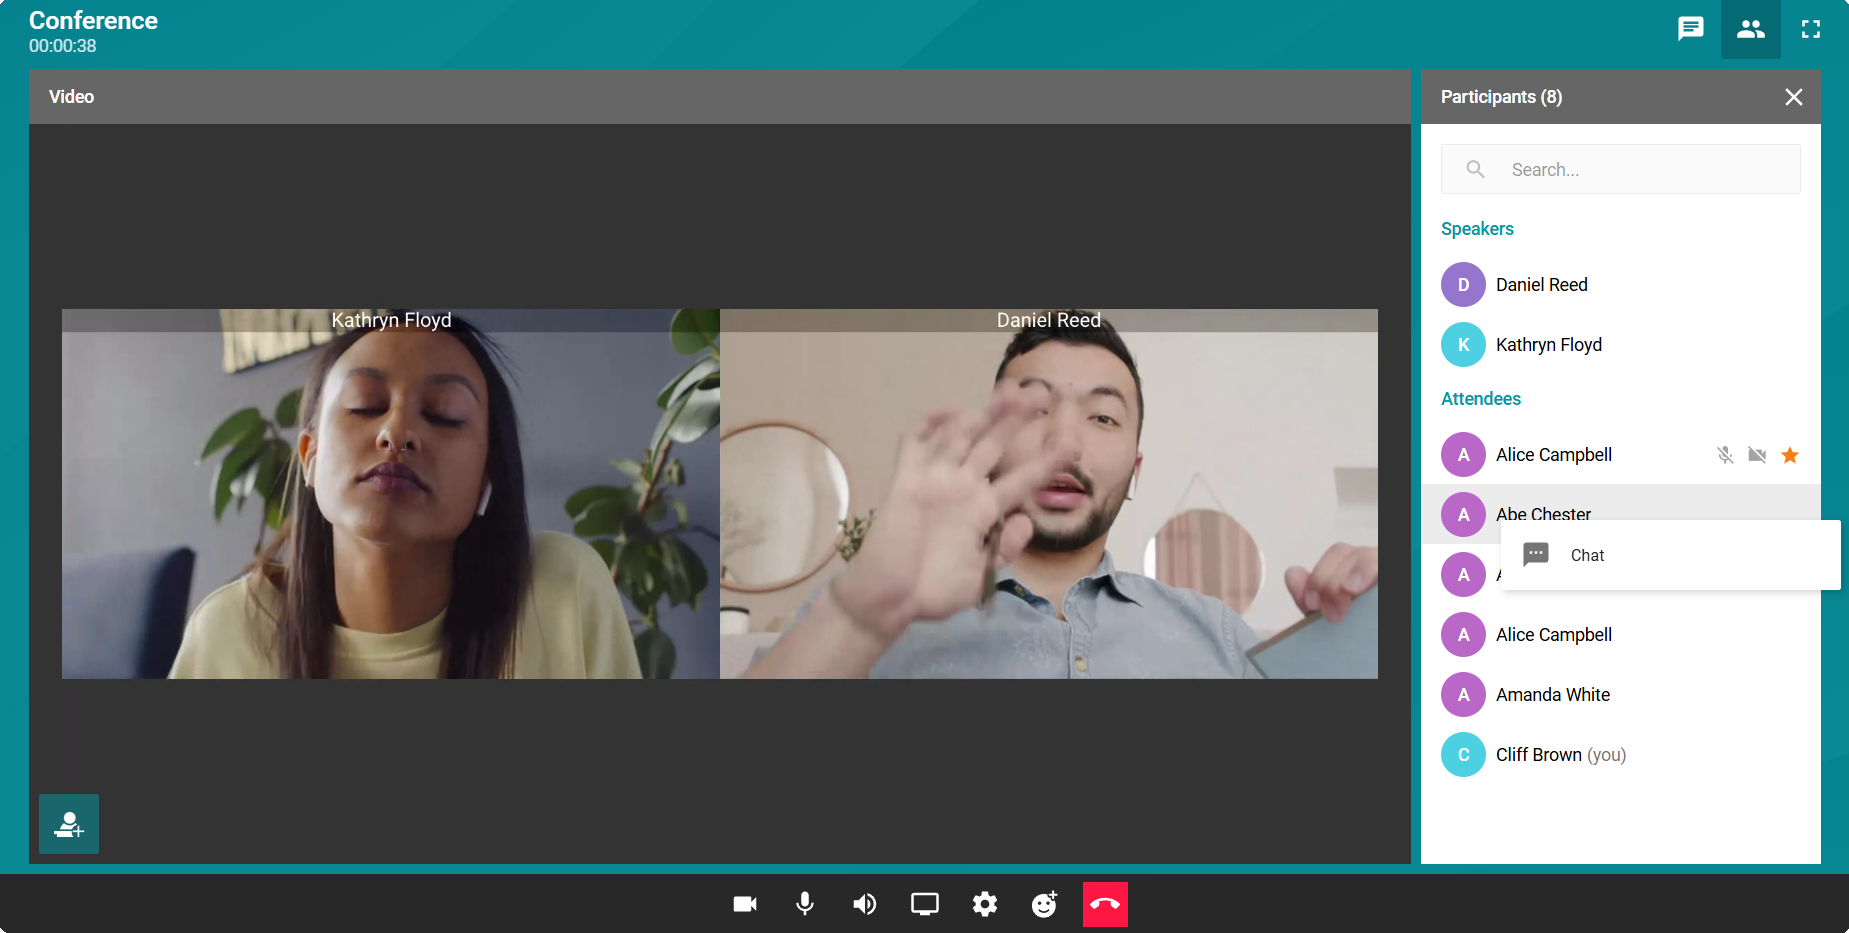Toggle the participants panel icon
This screenshot has height=933, width=1849.
1750,29
